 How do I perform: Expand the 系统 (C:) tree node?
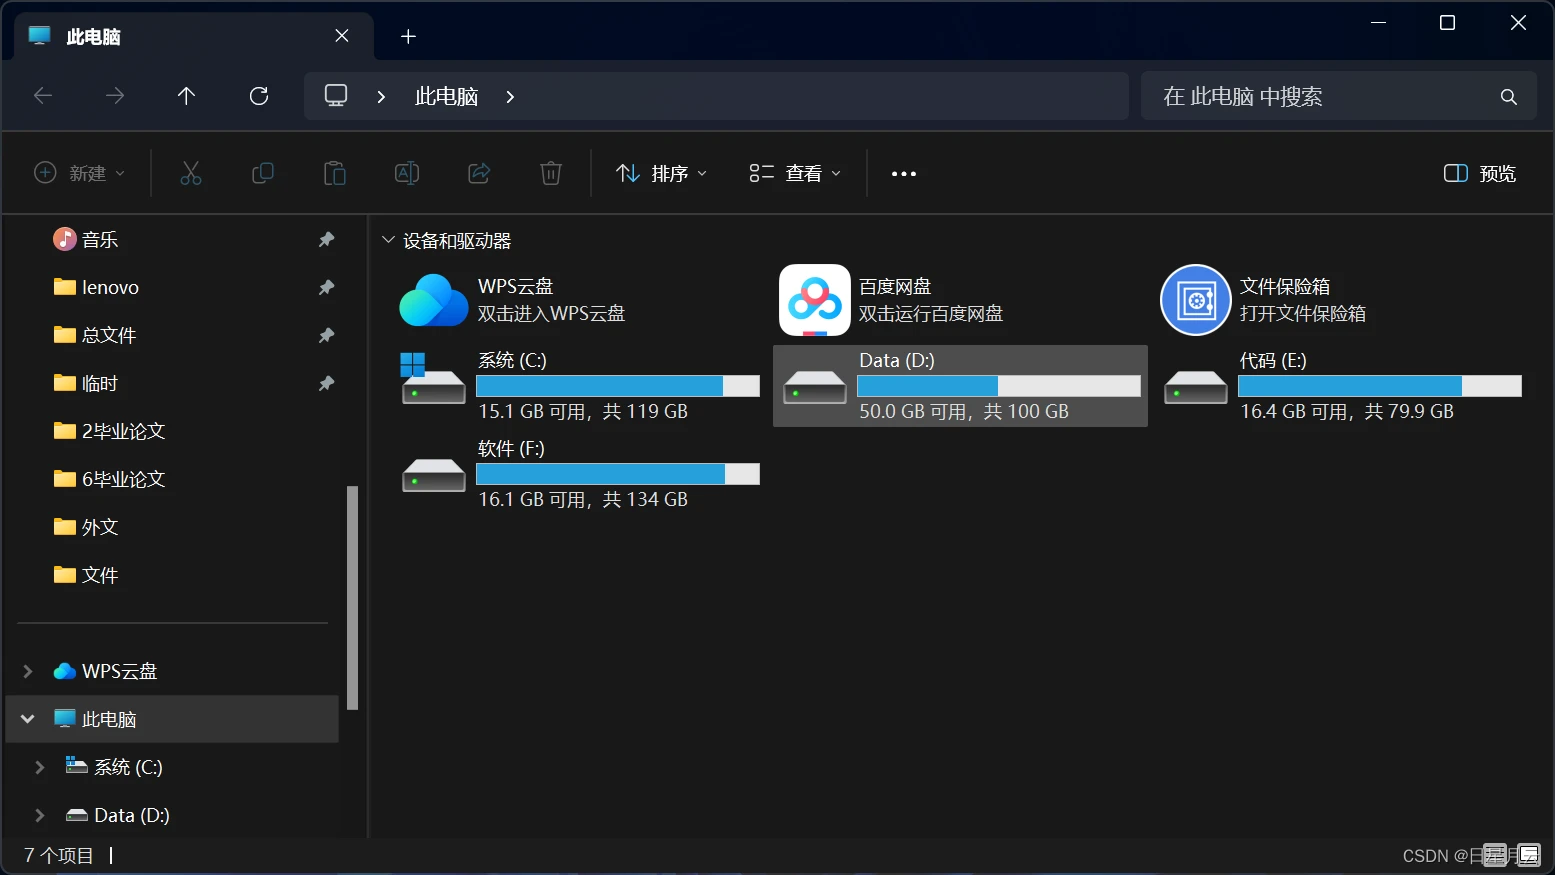pos(40,767)
